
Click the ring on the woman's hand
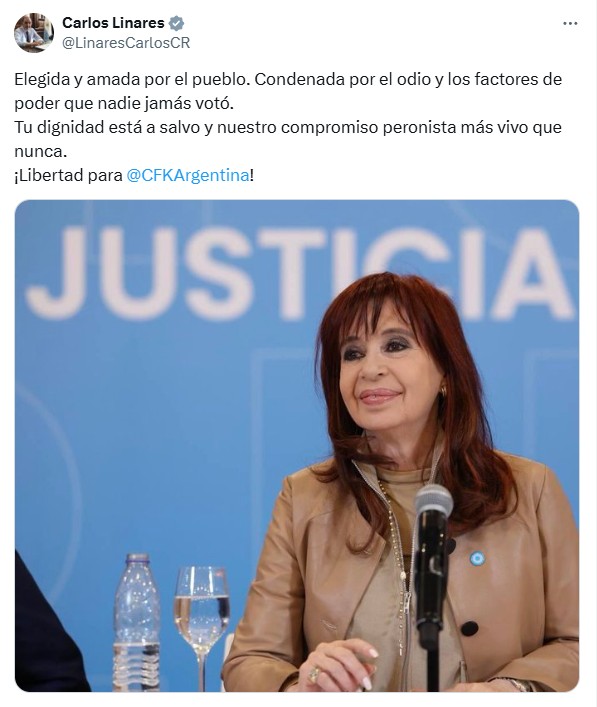click(315, 675)
